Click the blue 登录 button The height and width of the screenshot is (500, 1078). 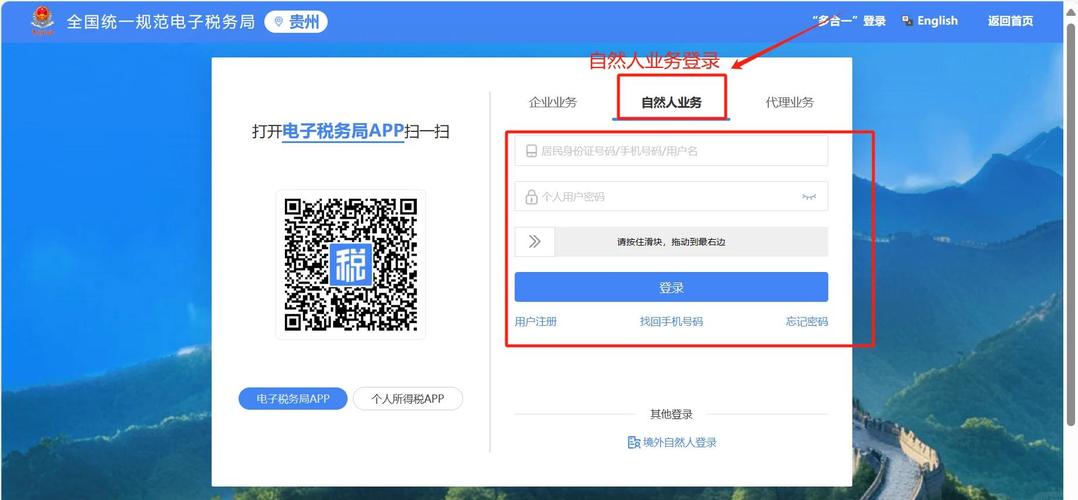671,287
